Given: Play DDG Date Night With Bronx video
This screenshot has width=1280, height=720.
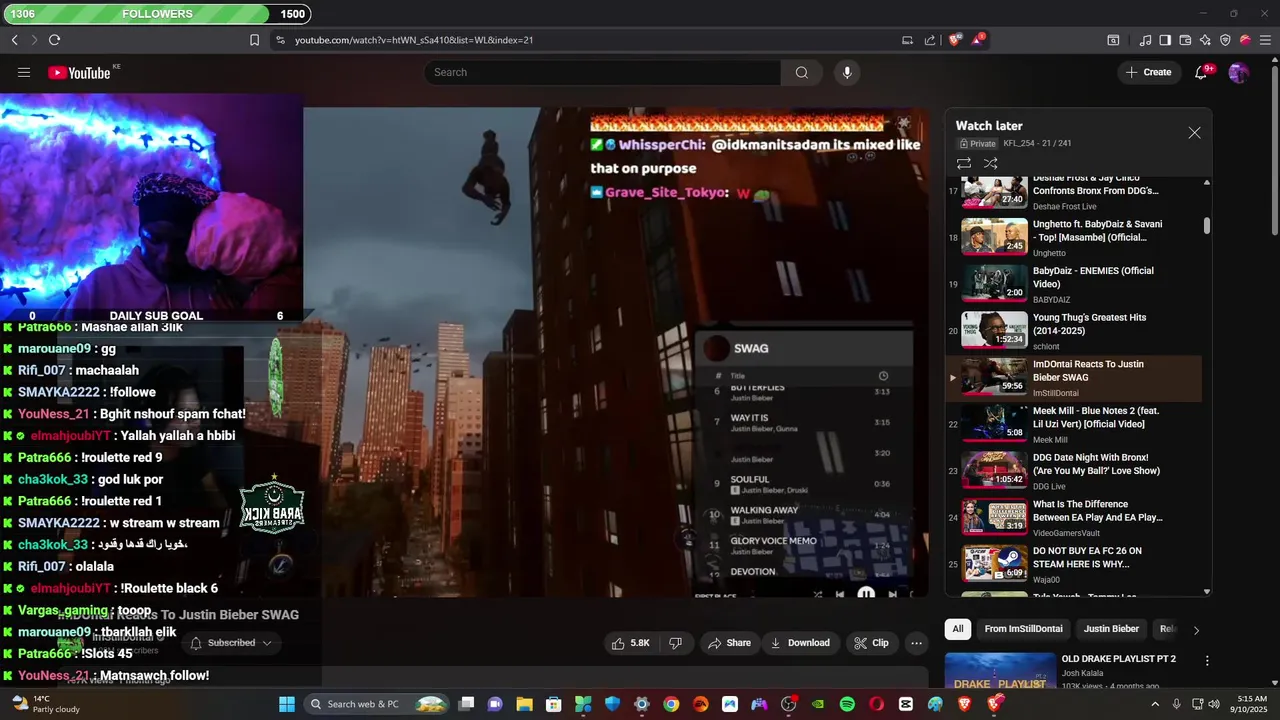Looking at the screenshot, I should pos(1075,471).
